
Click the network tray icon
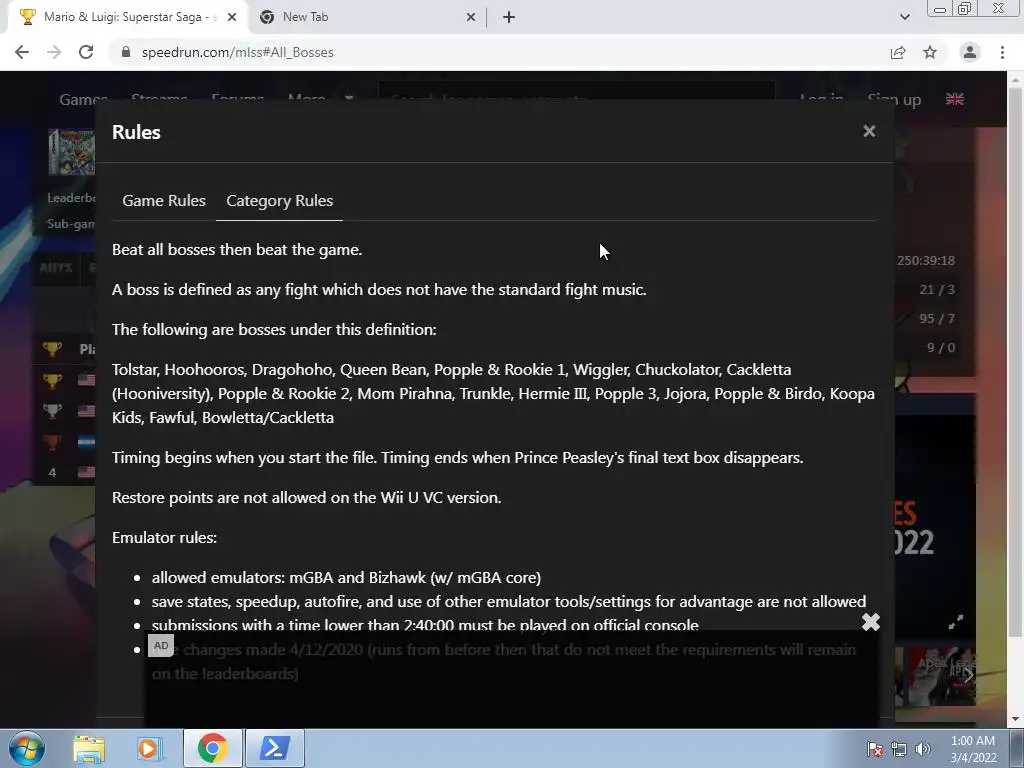(x=899, y=748)
